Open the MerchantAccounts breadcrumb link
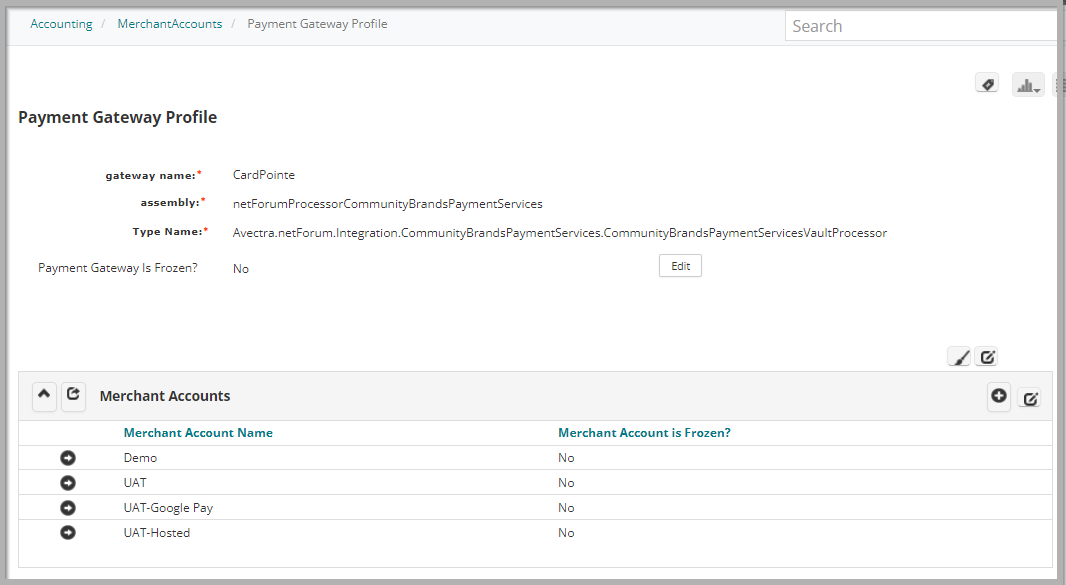 [170, 23]
